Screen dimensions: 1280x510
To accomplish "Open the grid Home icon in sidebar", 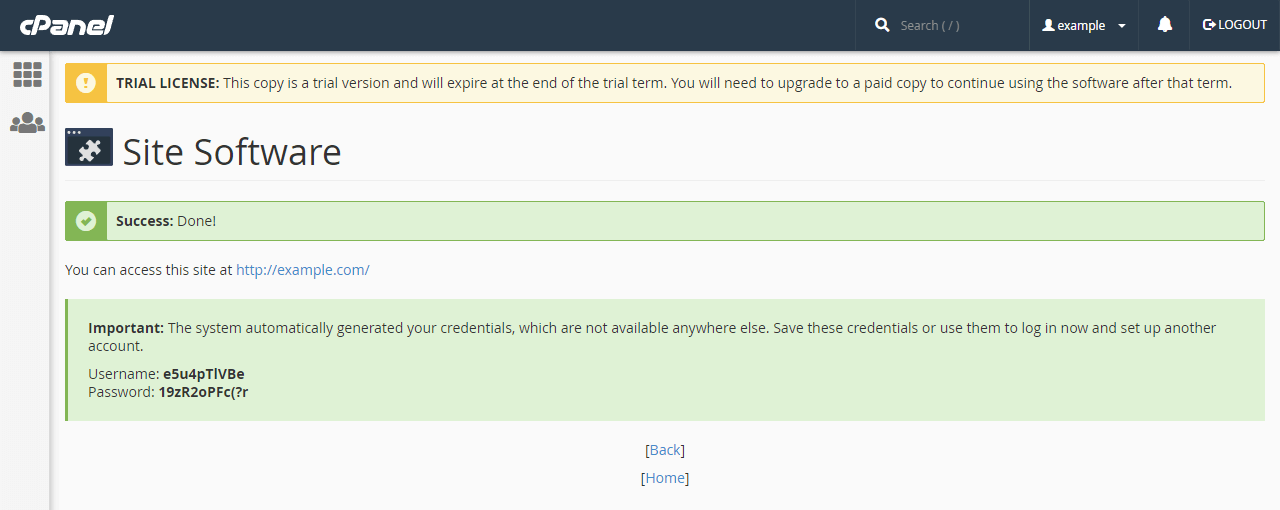I will tap(27, 75).
